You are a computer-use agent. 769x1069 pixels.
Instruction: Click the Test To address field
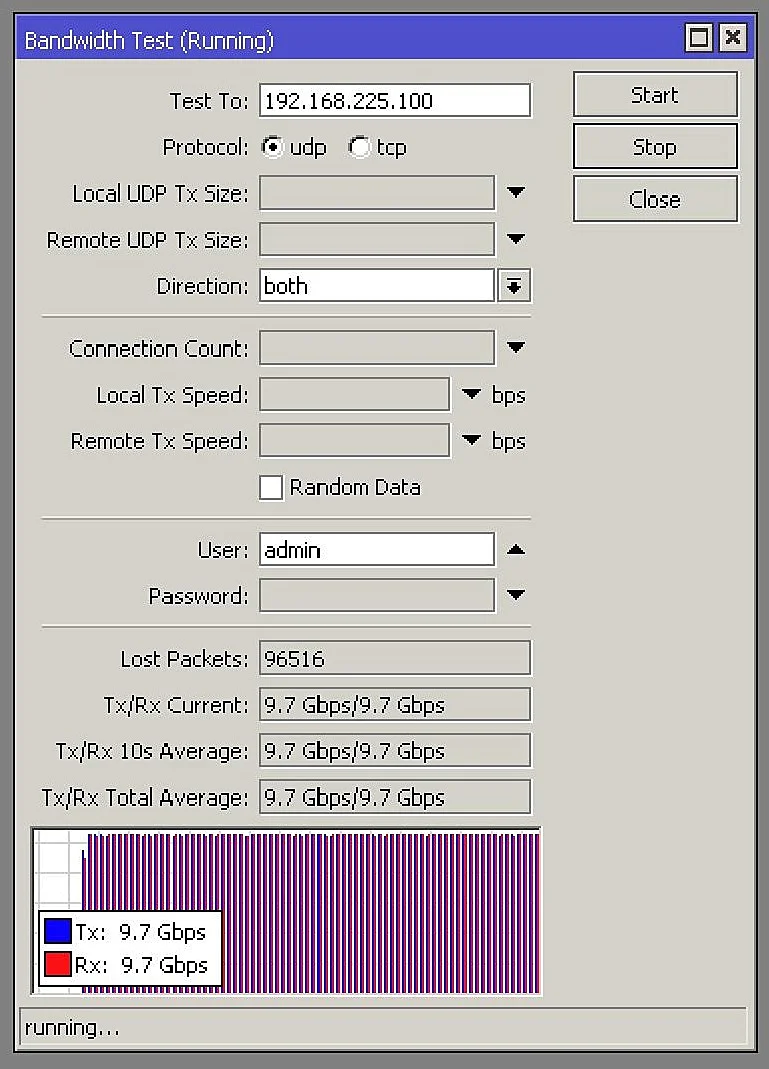[x=395, y=101]
